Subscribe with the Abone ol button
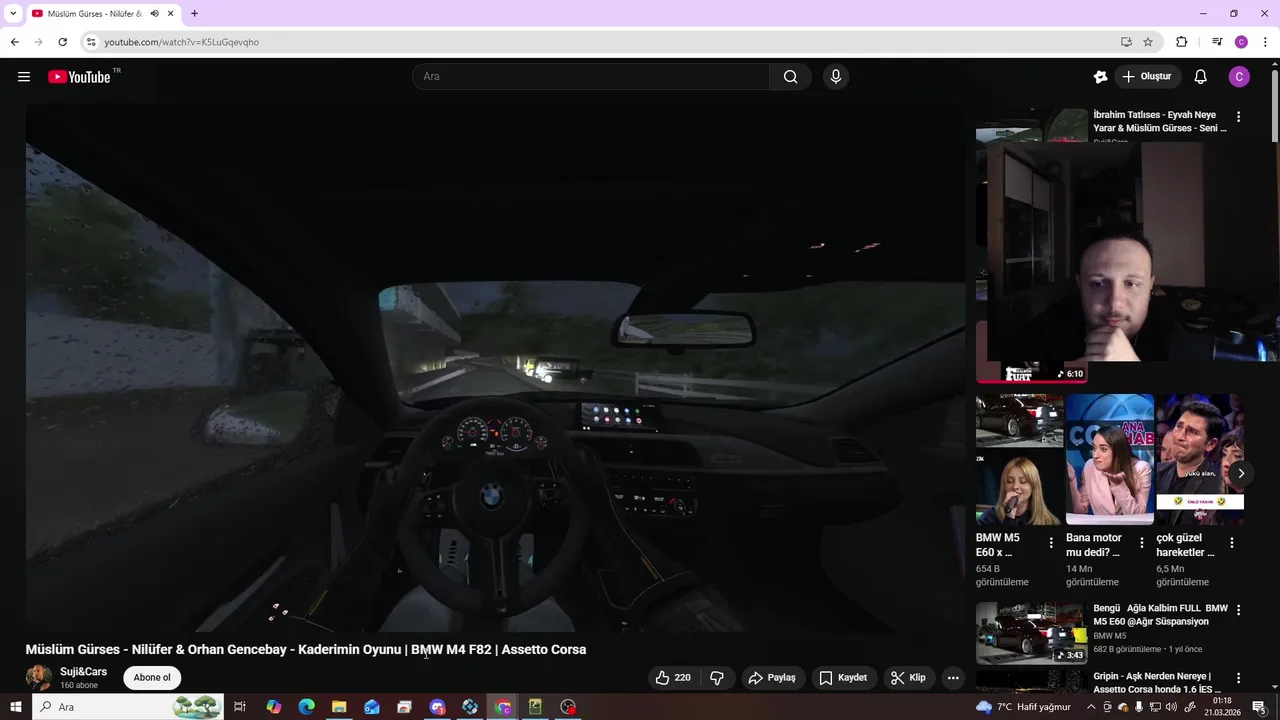The height and width of the screenshot is (720, 1280). [x=152, y=678]
